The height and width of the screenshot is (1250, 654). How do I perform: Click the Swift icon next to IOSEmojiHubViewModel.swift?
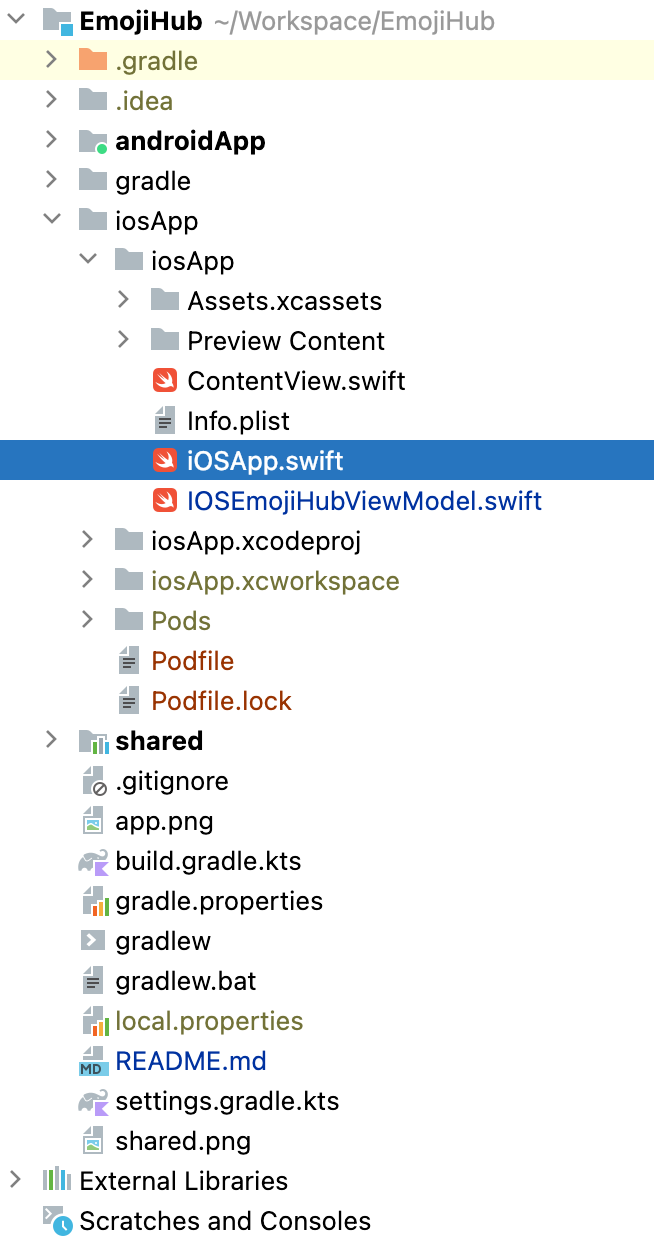point(164,501)
